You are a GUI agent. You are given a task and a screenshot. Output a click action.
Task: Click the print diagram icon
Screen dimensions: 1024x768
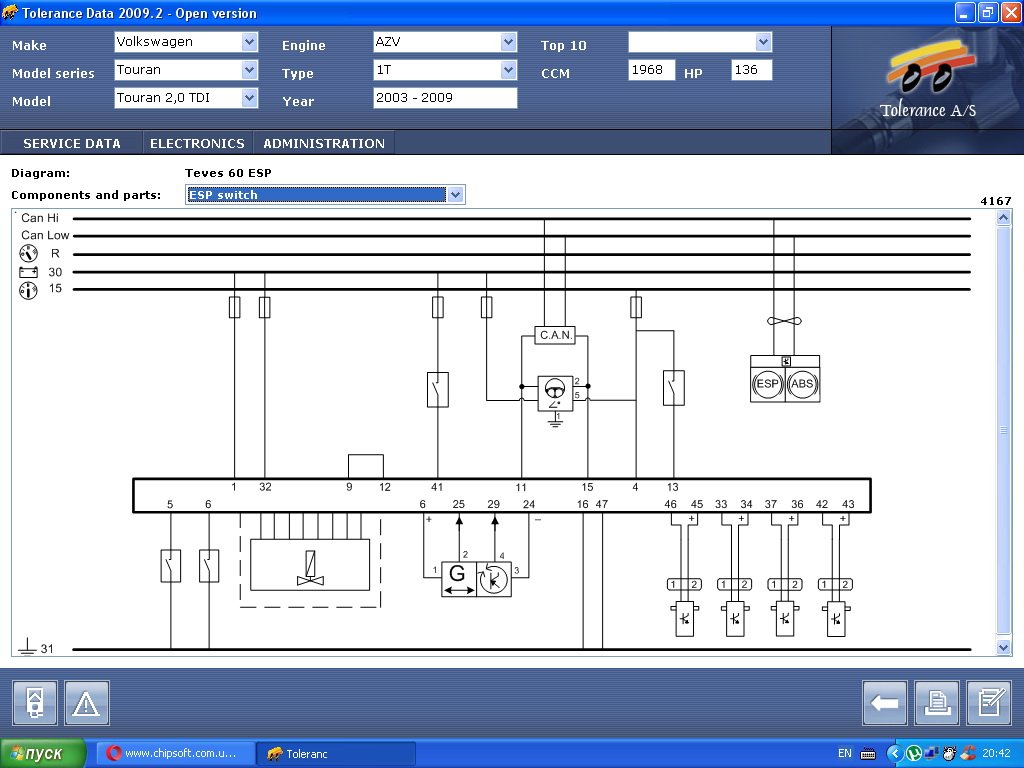point(936,703)
